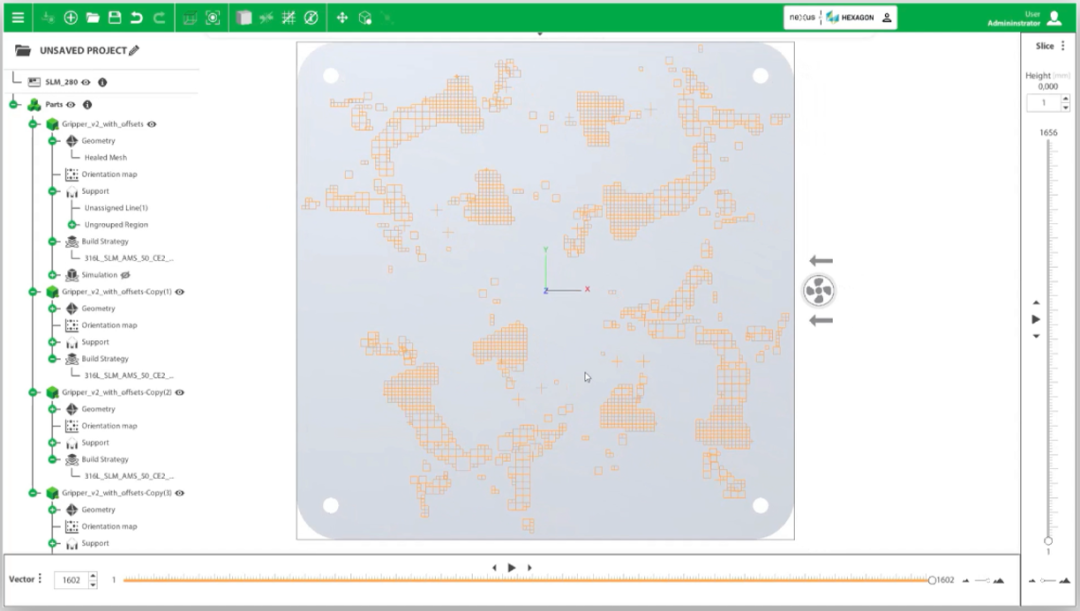This screenshot has height=611, width=1080.
Task: Select the Orientation map item under Copy(2)
Action: tap(109, 426)
